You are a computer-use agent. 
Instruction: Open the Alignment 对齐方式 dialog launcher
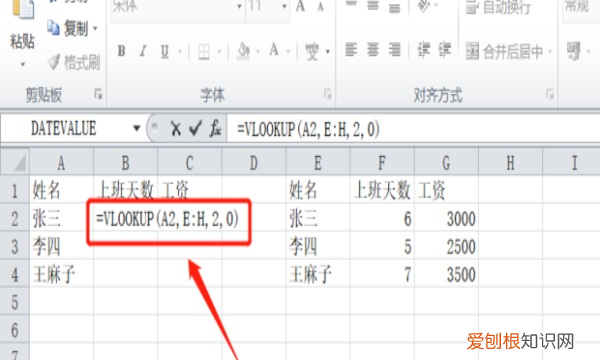(550, 94)
